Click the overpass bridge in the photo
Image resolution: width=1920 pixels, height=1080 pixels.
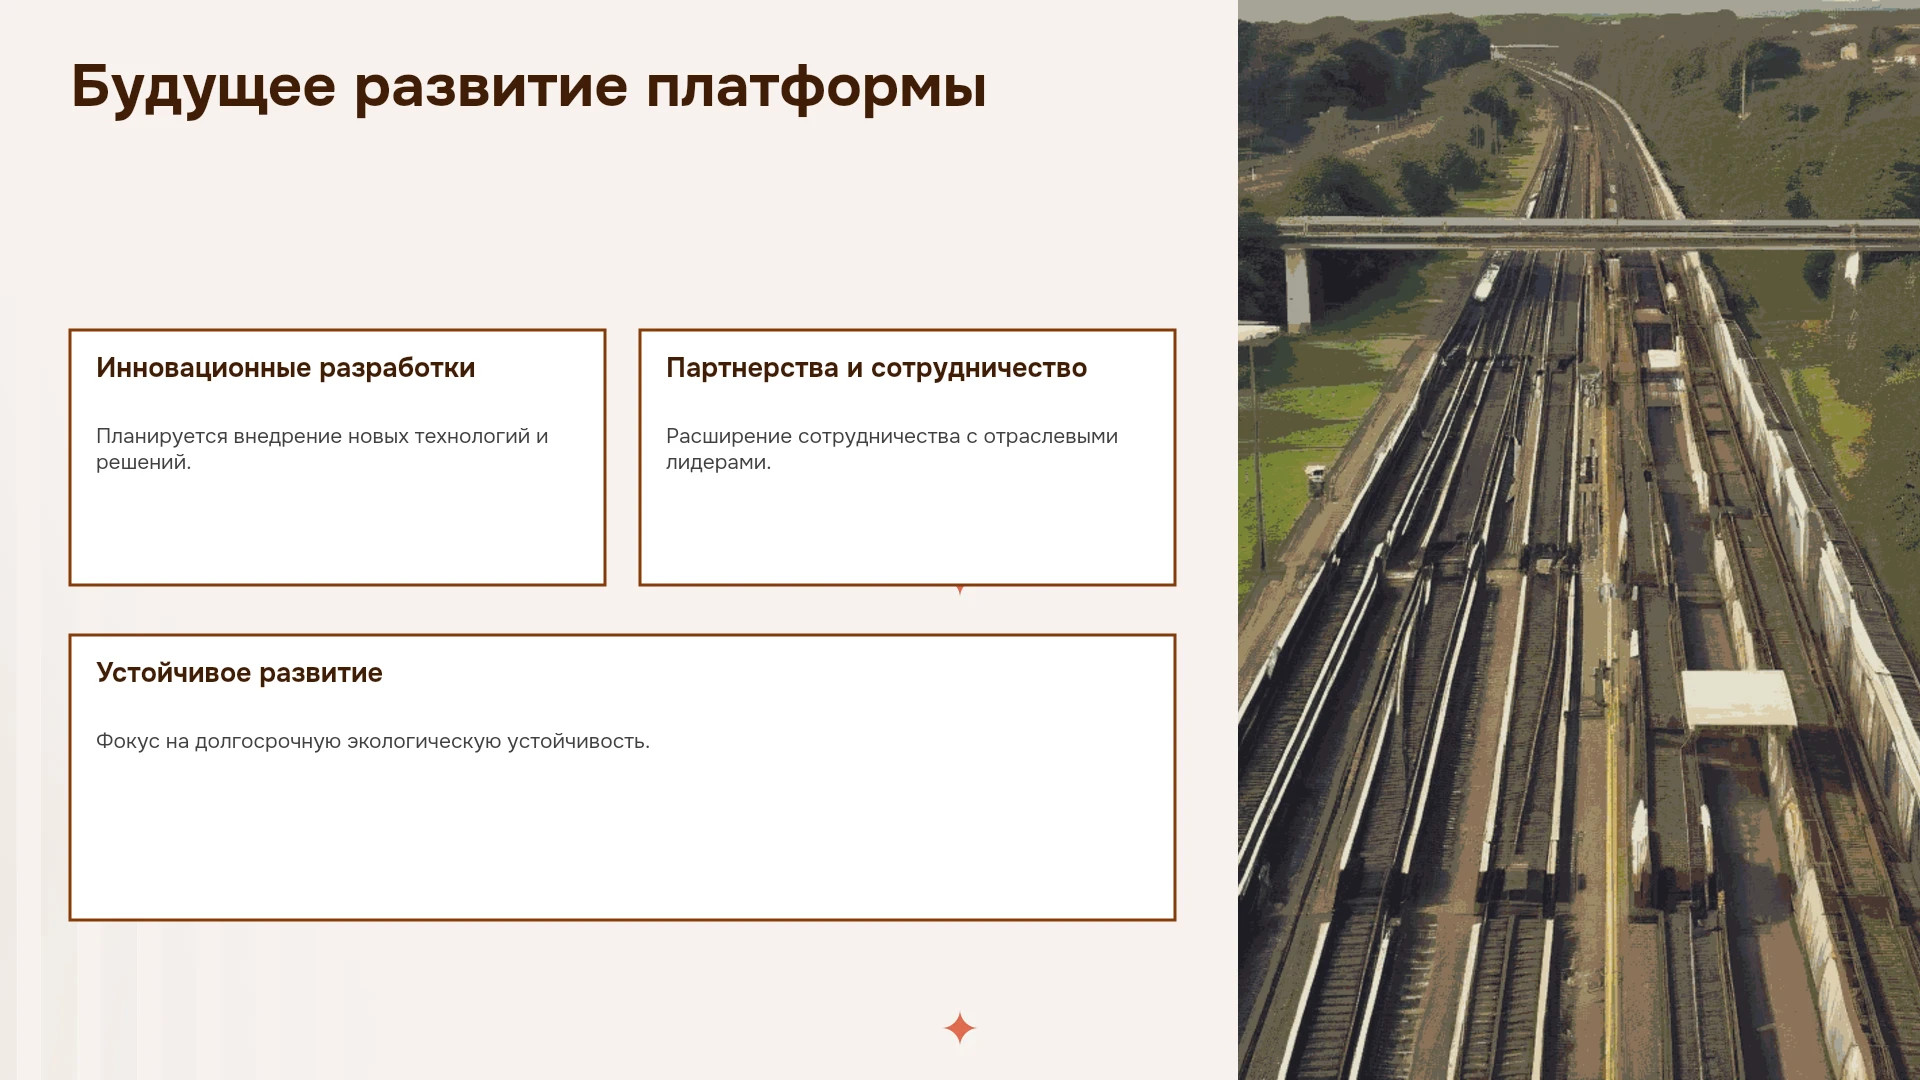coord(1598,234)
